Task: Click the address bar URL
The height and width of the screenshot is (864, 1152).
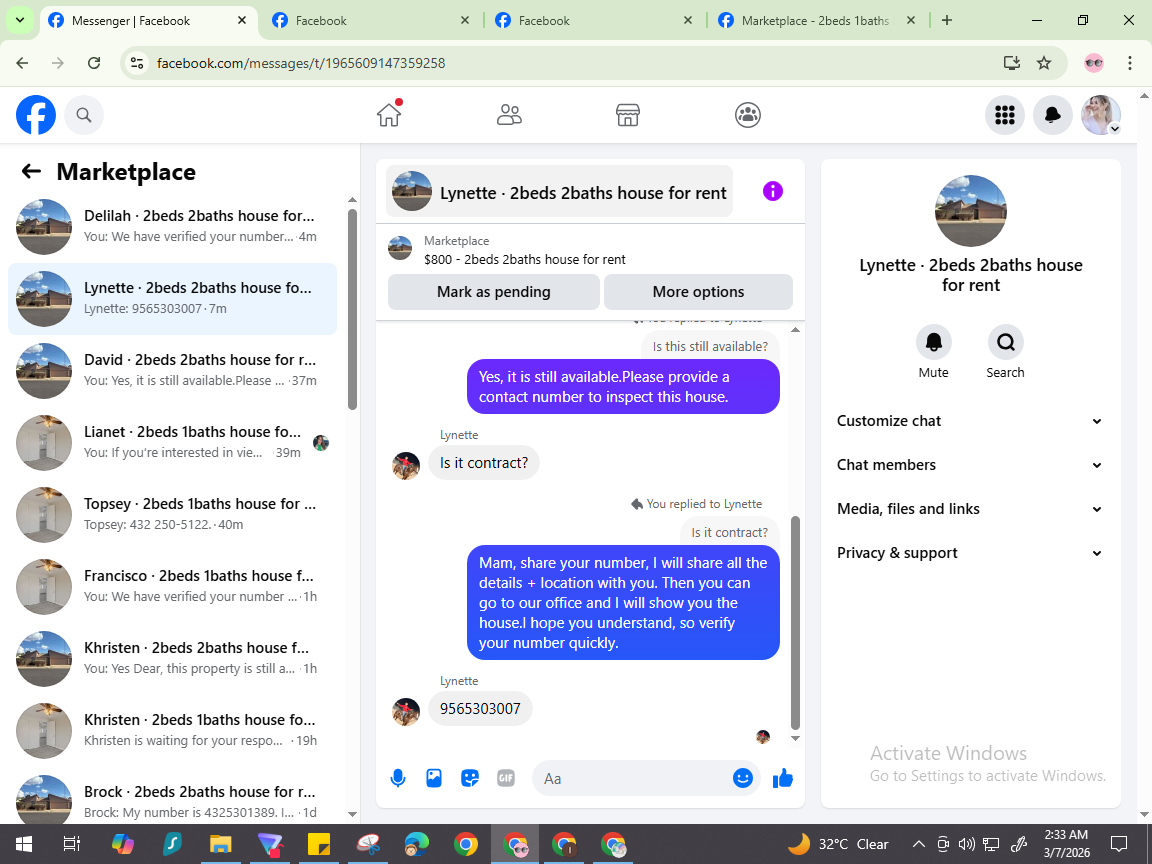Action: [x=301, y=63]
